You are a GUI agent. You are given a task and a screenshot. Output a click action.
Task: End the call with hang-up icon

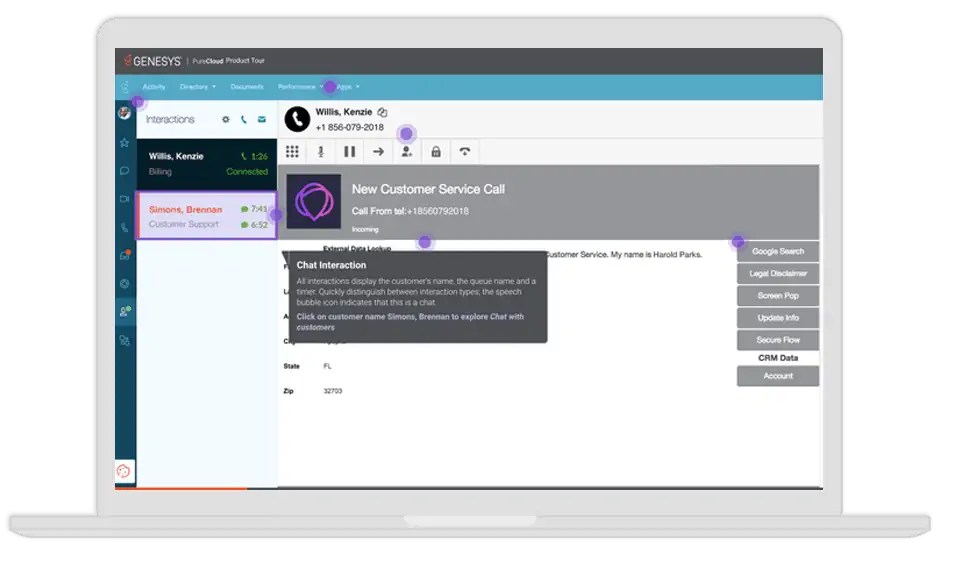465,152
